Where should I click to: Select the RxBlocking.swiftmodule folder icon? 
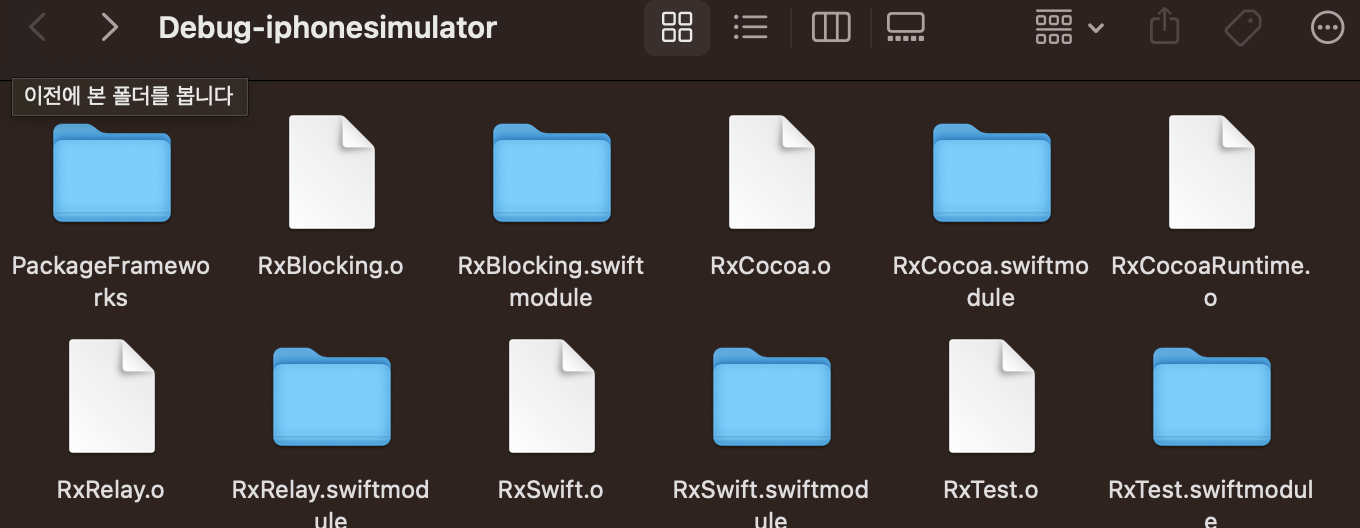pos(551,172)
